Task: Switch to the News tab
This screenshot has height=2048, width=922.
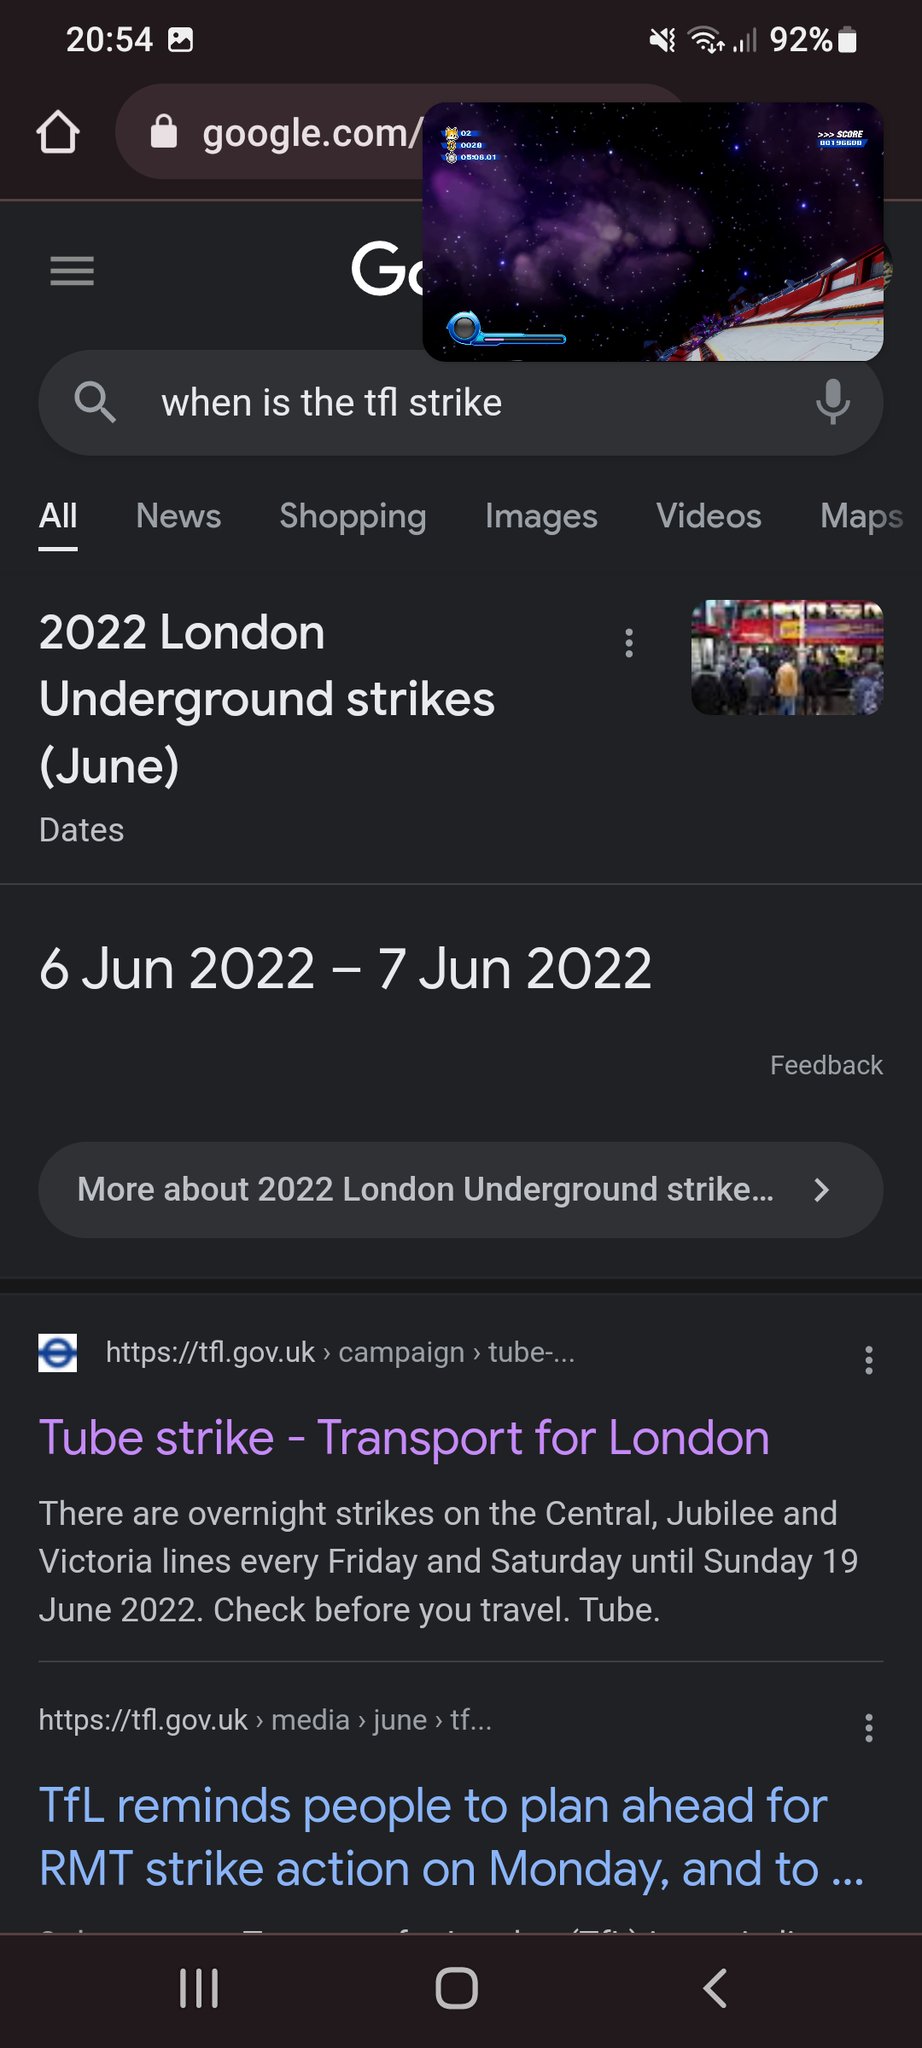Action: click(178, 516)
